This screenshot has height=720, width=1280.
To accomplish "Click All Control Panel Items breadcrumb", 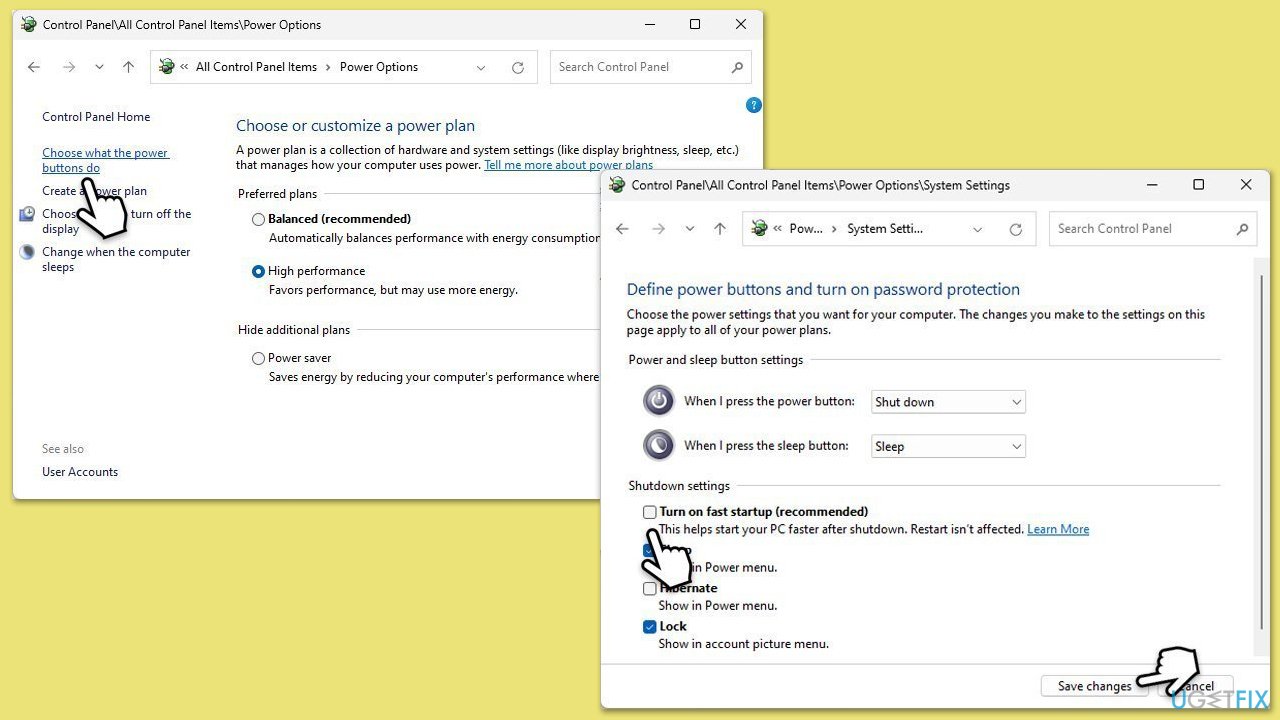I will pyautogui.click(x=256, y=67).
